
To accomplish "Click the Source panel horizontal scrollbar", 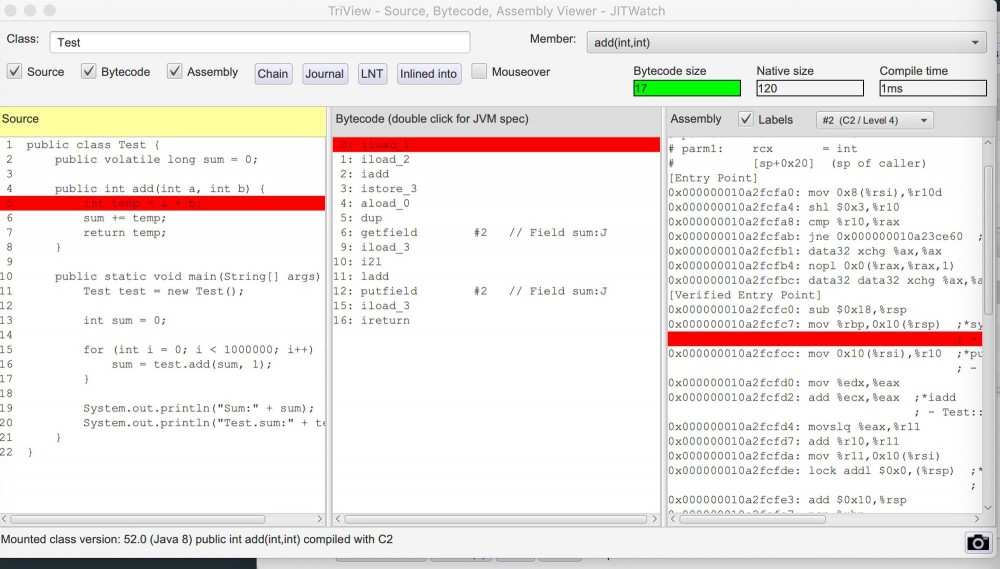I will pos(137,519).
